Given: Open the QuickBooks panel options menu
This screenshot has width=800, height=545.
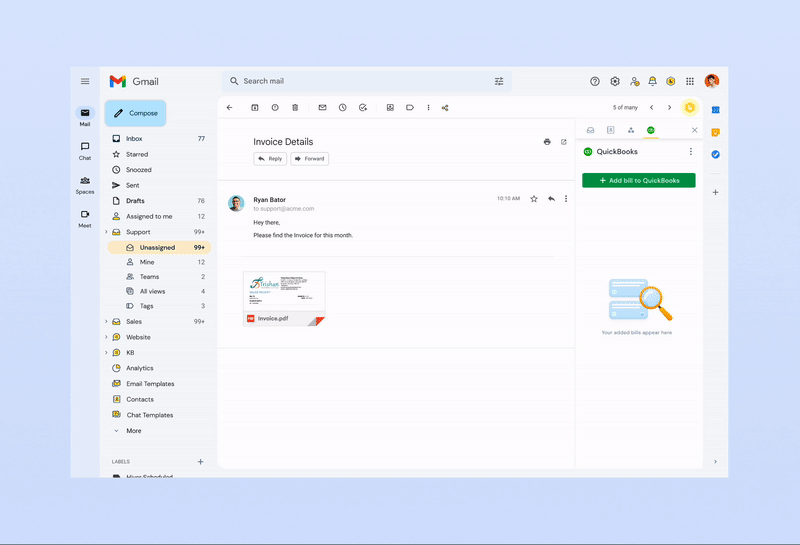Looking at the screenshot, I should 691,152.
